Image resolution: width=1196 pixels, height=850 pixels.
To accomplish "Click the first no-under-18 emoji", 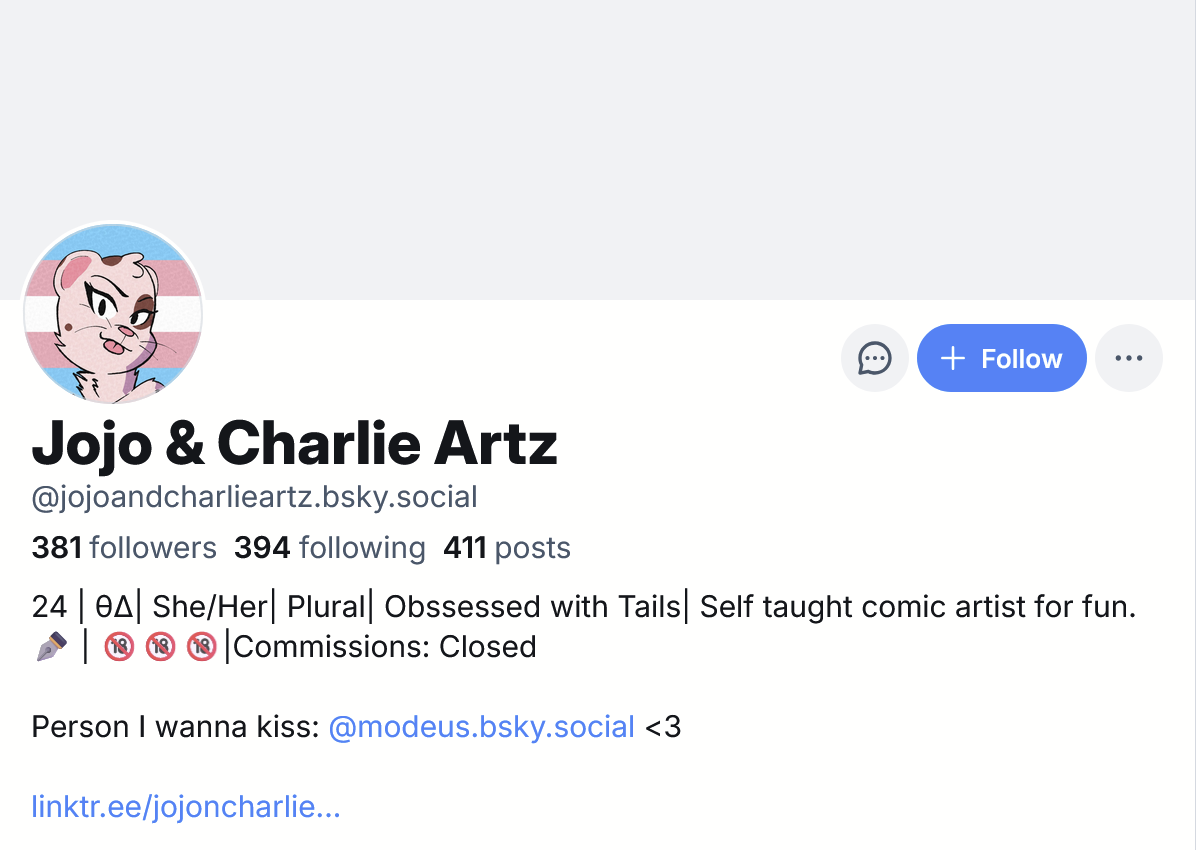I will click(119, 647).
